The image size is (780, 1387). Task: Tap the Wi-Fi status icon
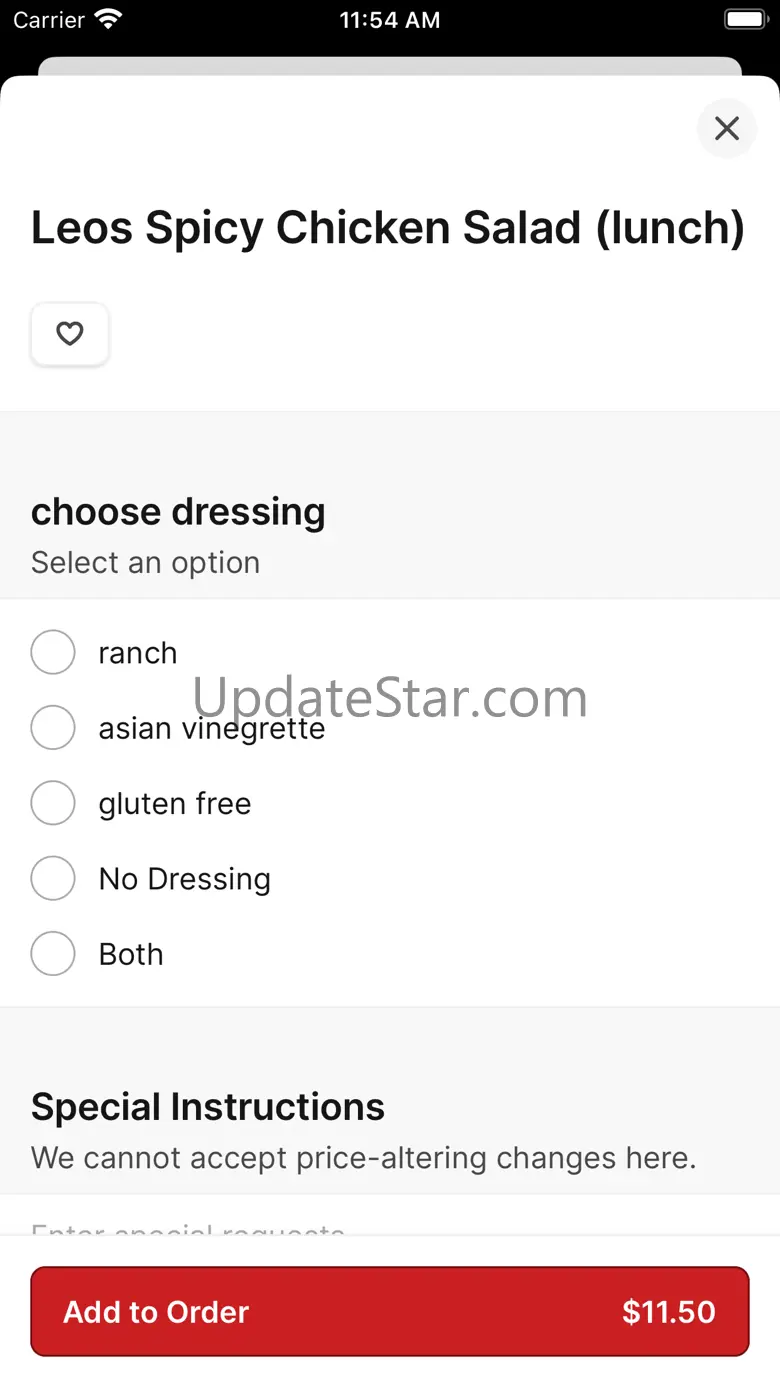tap(108, 19)
